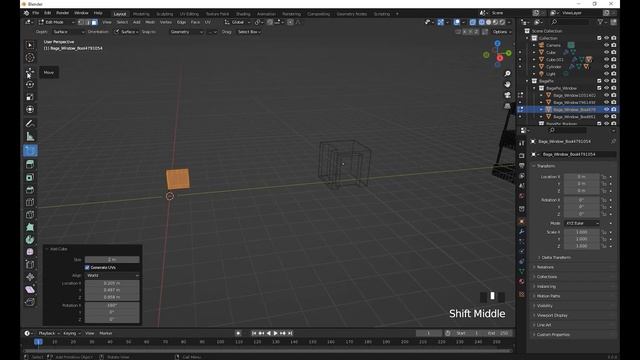Image resolution: width=640 pixels, height=360 pixels.
Task: Select the active Add Cube tool
Action: click(30, 151)
